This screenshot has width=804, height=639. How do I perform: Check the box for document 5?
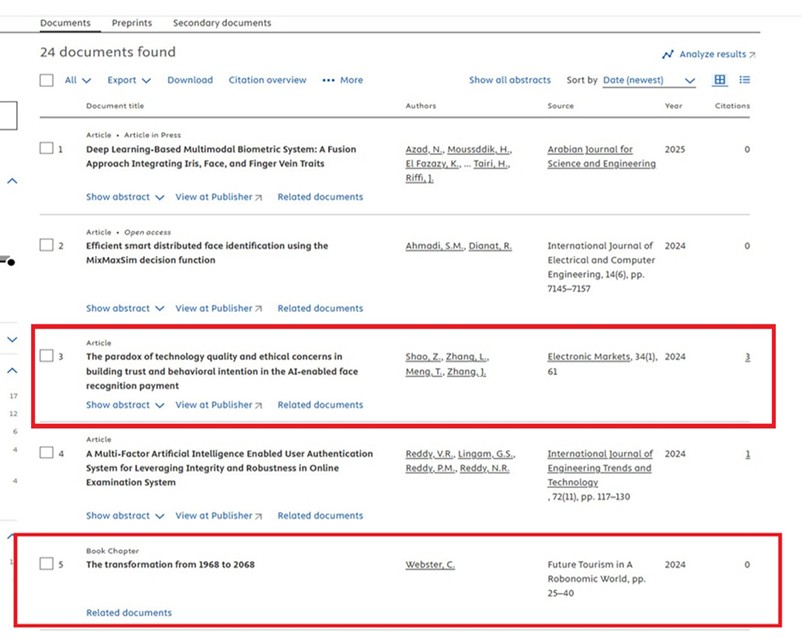46,564
